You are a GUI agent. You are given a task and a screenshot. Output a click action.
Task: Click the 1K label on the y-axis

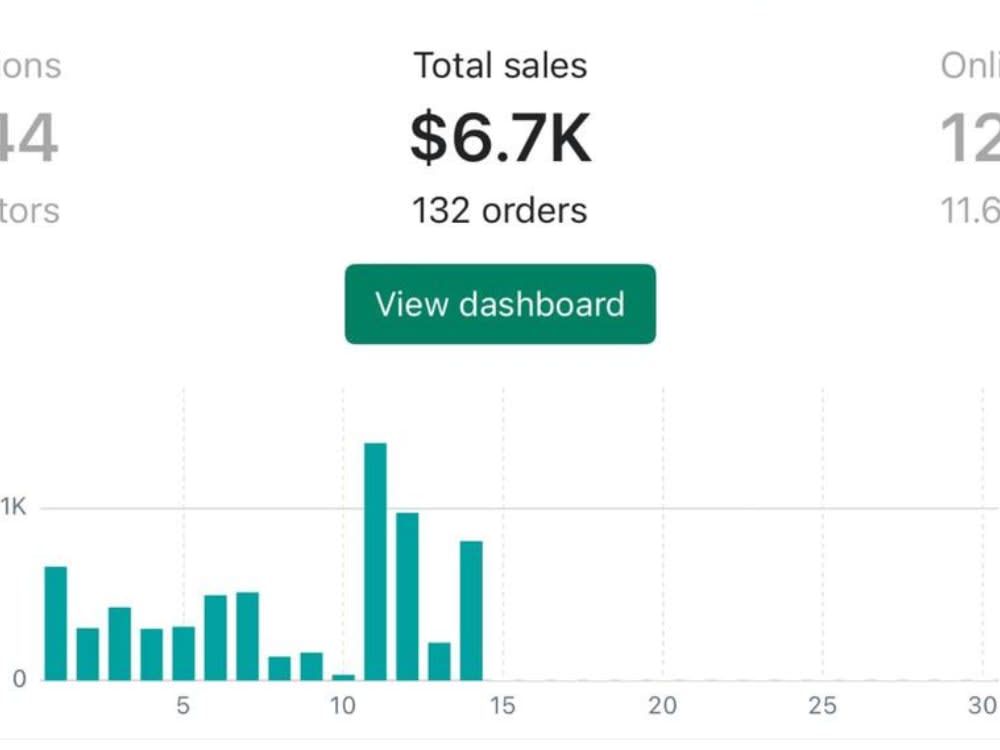pos(13,507)
